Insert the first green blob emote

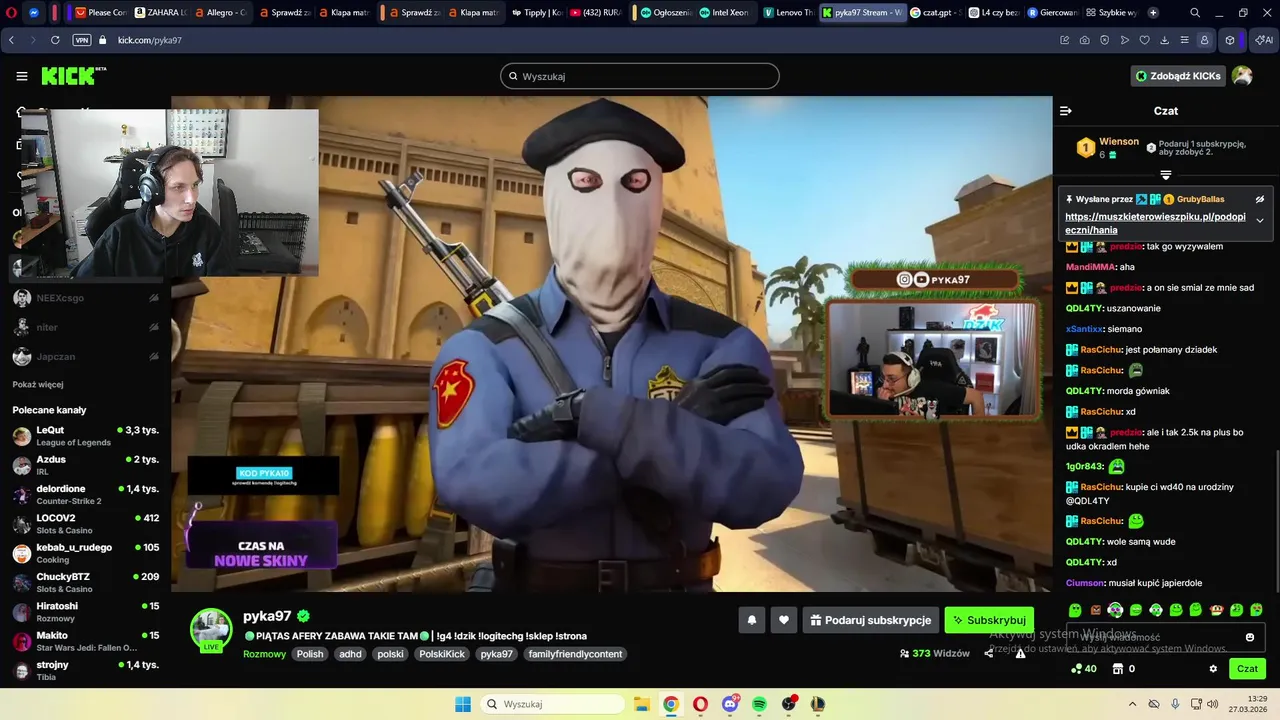click(1075, 610)
